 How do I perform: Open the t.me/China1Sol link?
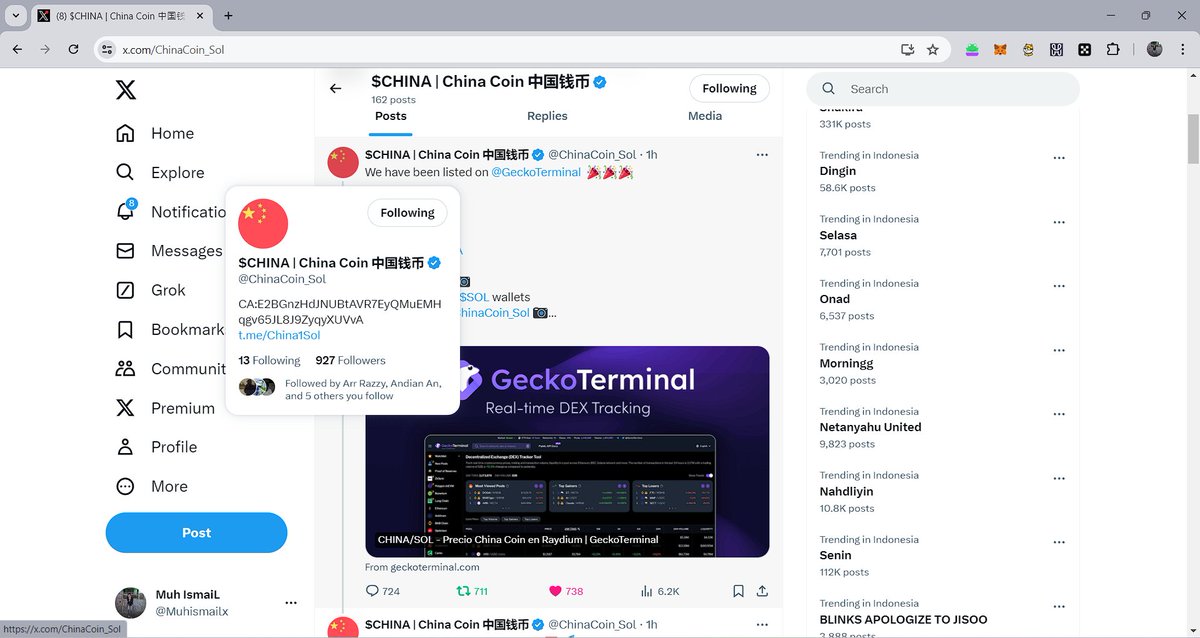(x=279, y=336)
